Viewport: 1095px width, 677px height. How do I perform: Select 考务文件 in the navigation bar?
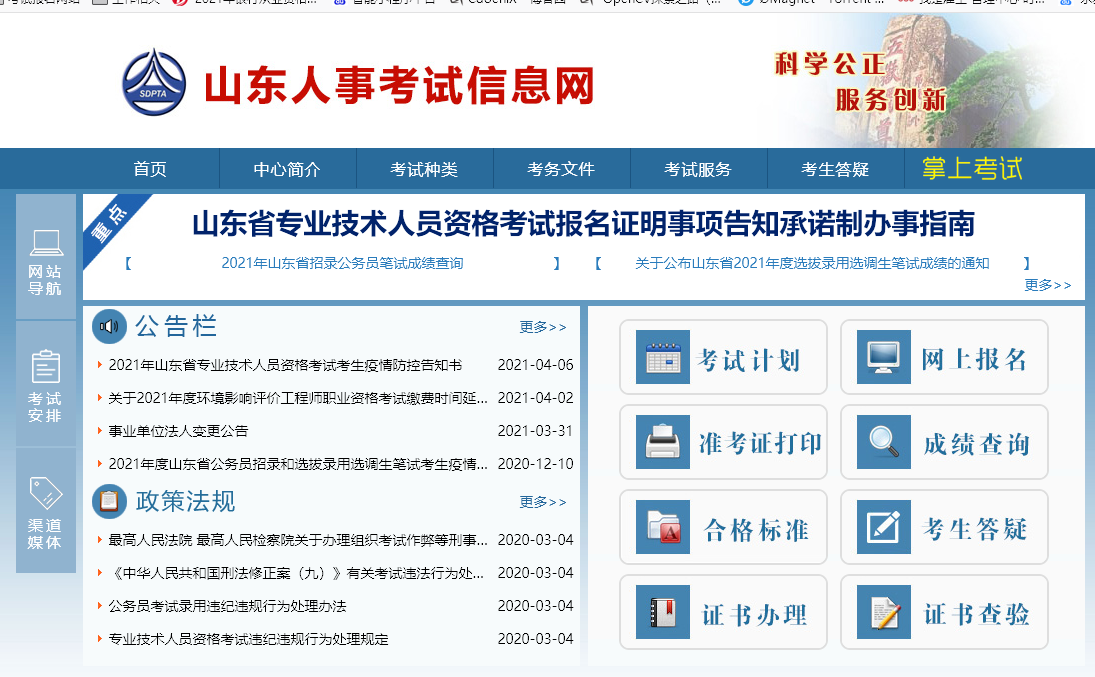pos(561,169)
